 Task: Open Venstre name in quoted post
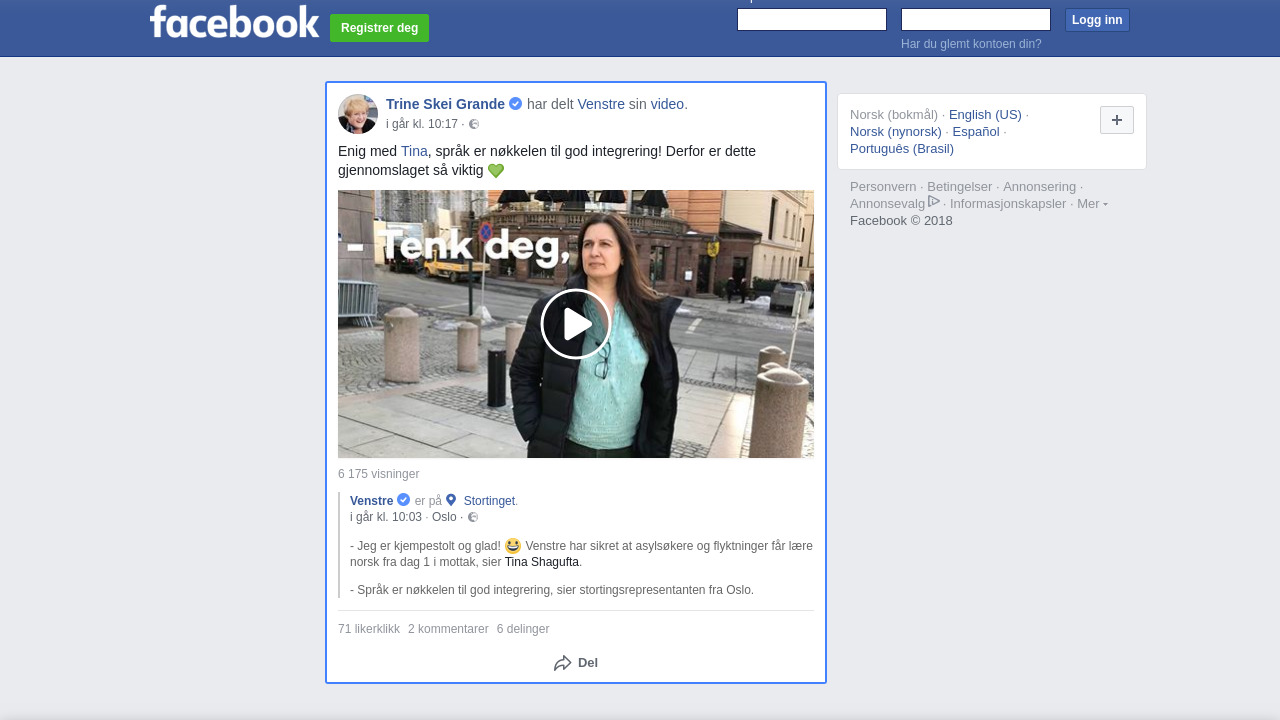[371, 501]
